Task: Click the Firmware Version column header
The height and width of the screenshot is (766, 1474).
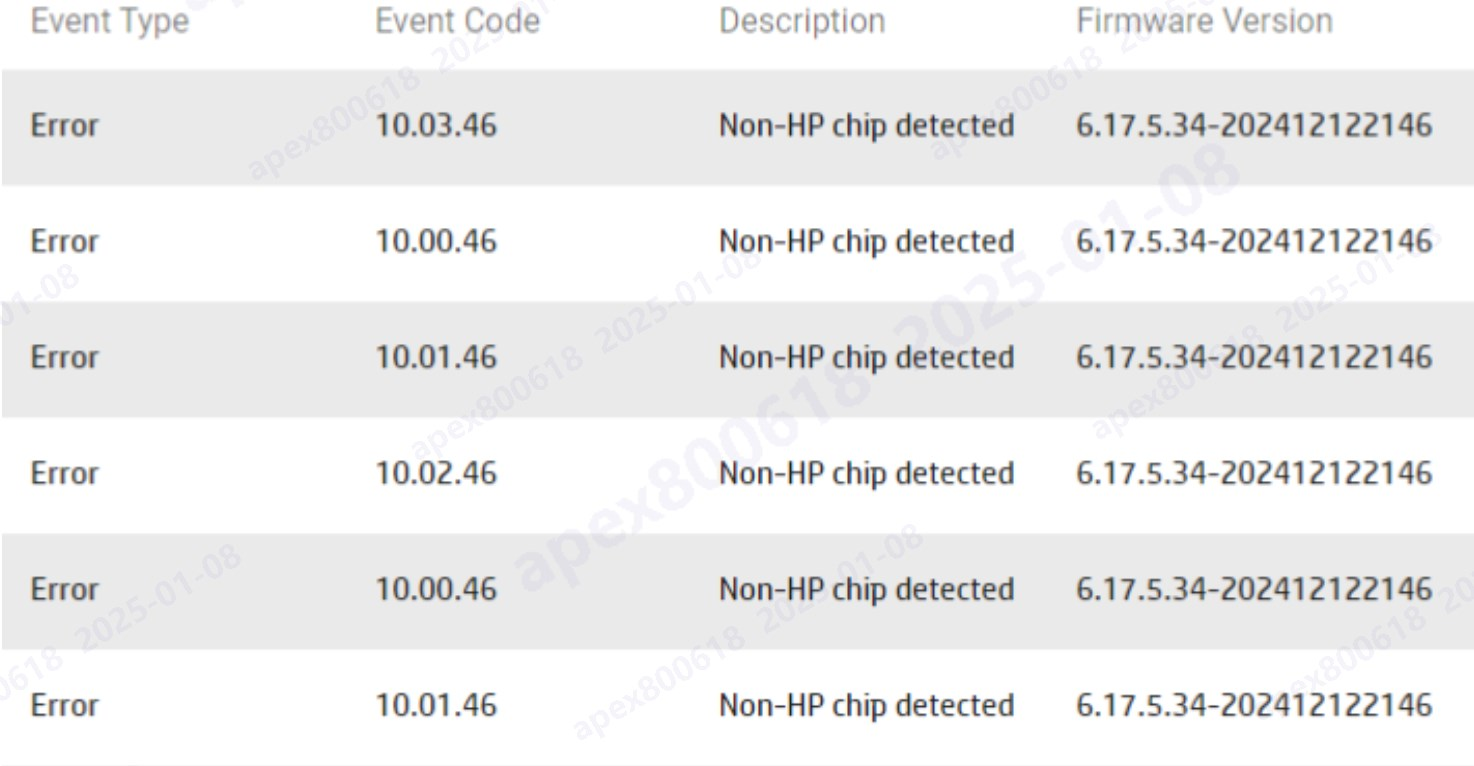Action: coord(1204,21)
